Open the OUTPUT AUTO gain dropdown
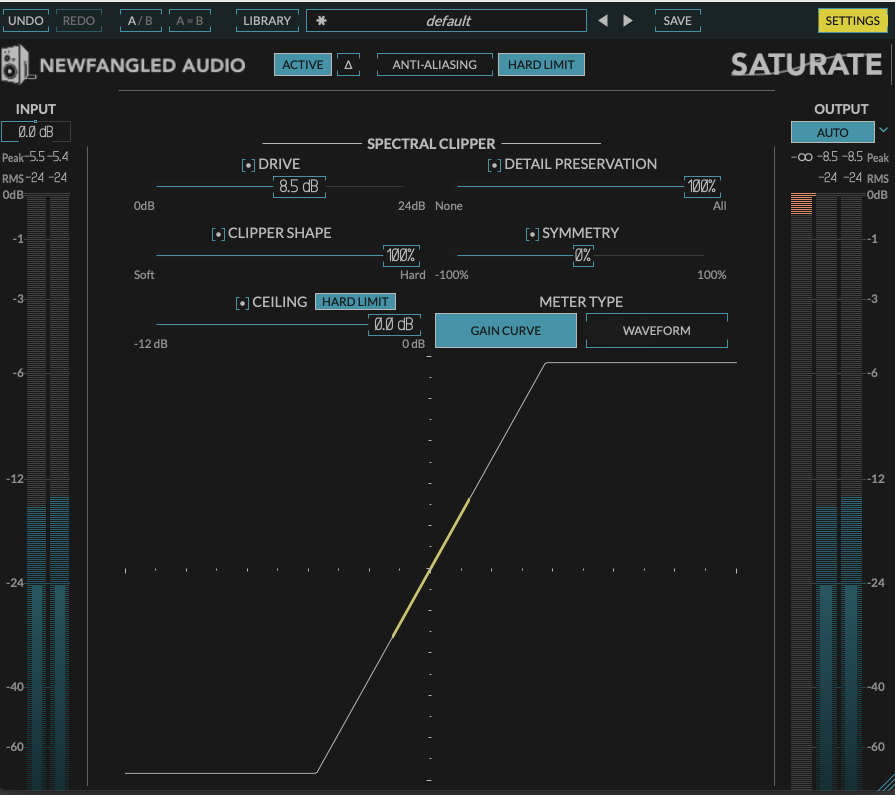The image size is (895, 795). point(832,131)
